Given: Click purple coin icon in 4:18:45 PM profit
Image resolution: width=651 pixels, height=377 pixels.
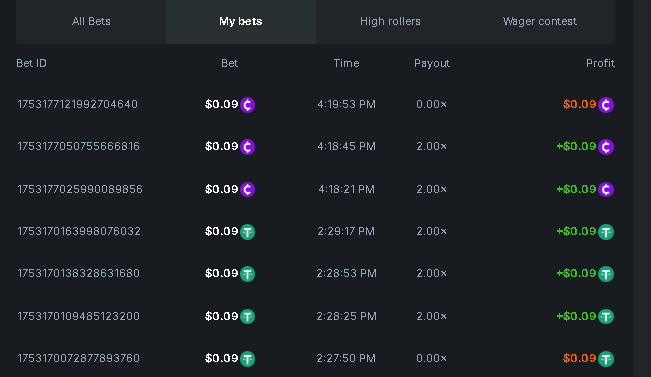Looking at the screenshot, I should pyautogui.click(x=606, y=147).
